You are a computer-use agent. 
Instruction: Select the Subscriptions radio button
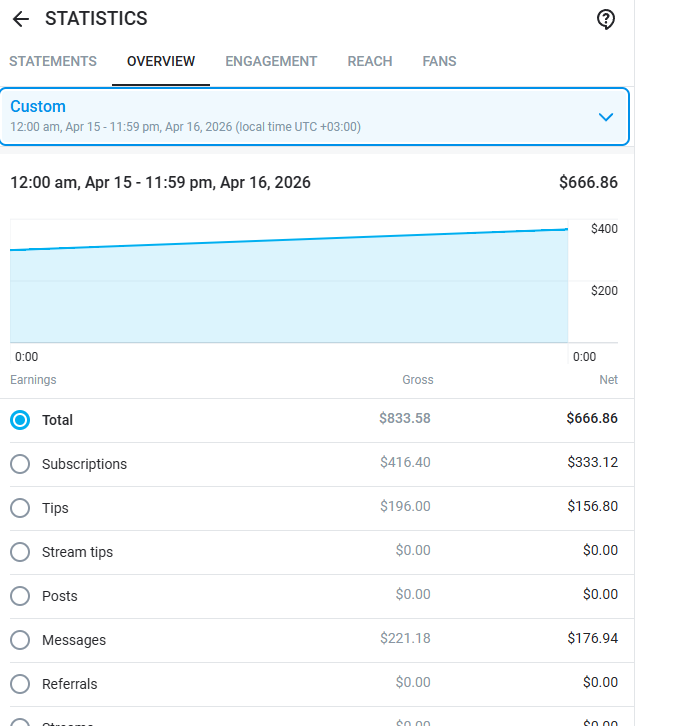[20, 464]
